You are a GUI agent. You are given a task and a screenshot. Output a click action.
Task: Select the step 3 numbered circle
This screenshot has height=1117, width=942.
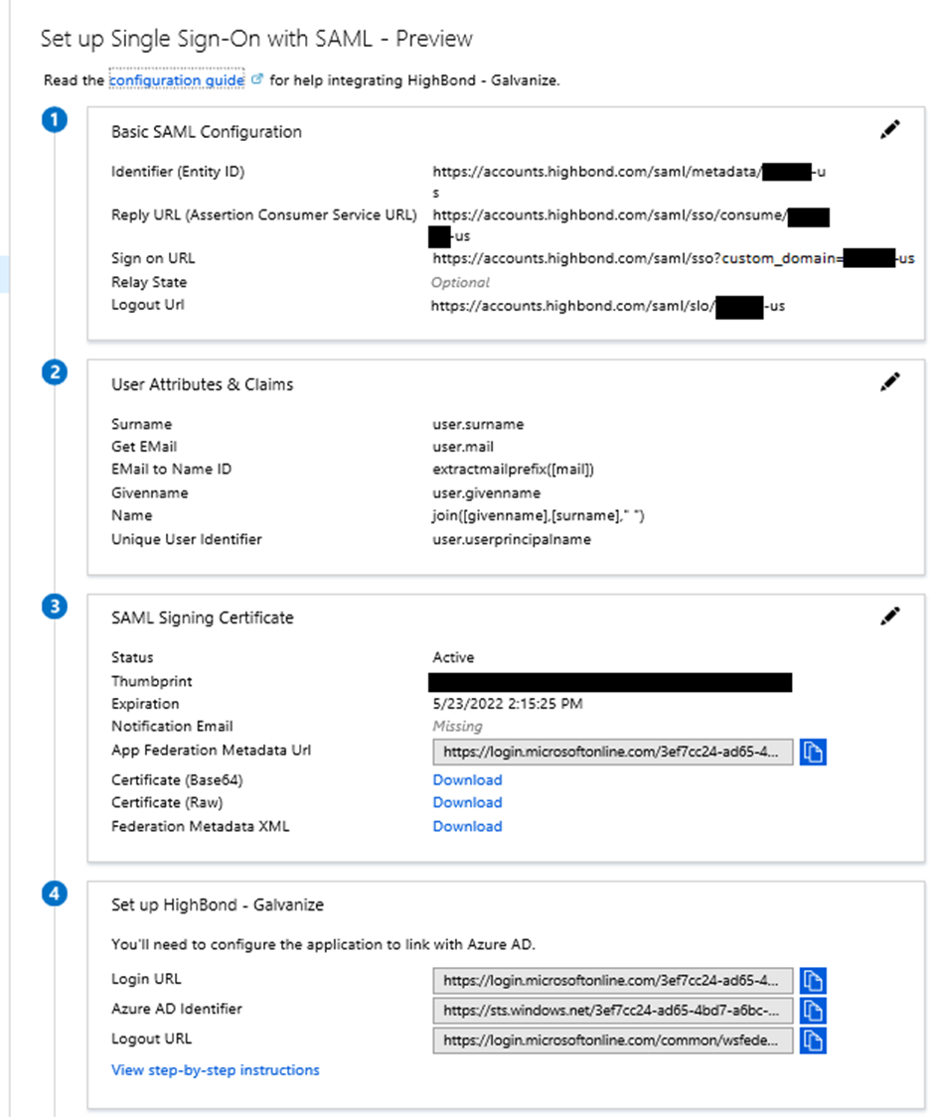click(55, 607)
